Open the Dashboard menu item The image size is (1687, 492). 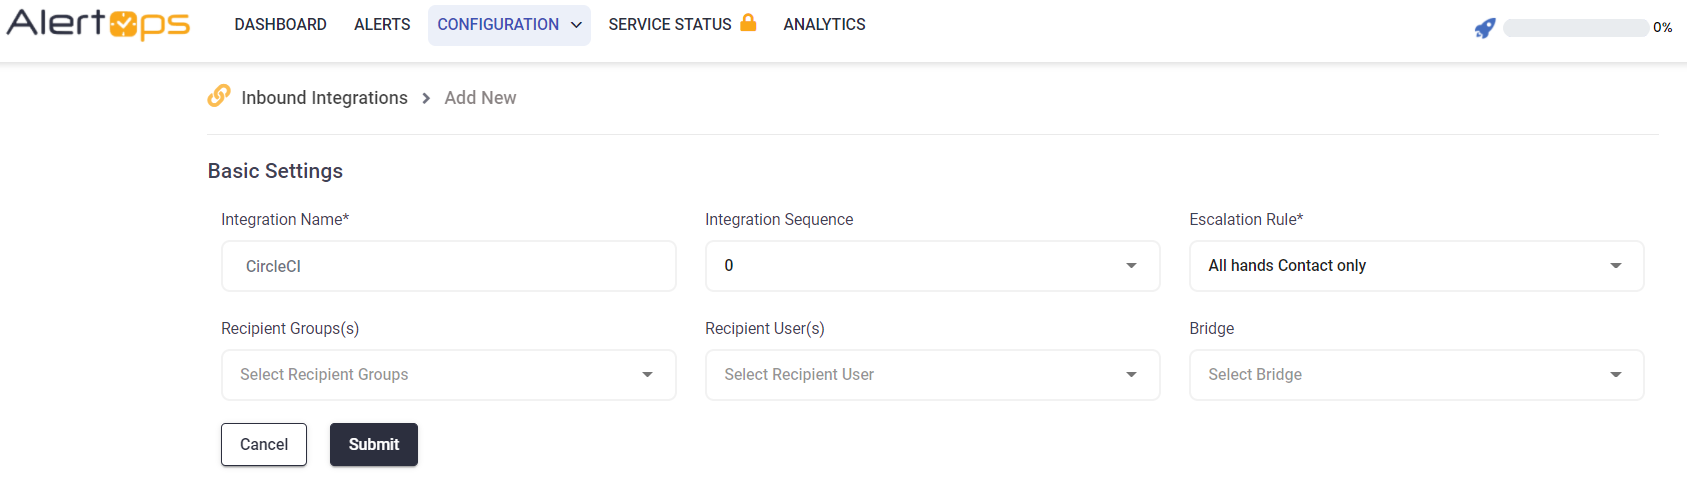click(x=280, y=24)
